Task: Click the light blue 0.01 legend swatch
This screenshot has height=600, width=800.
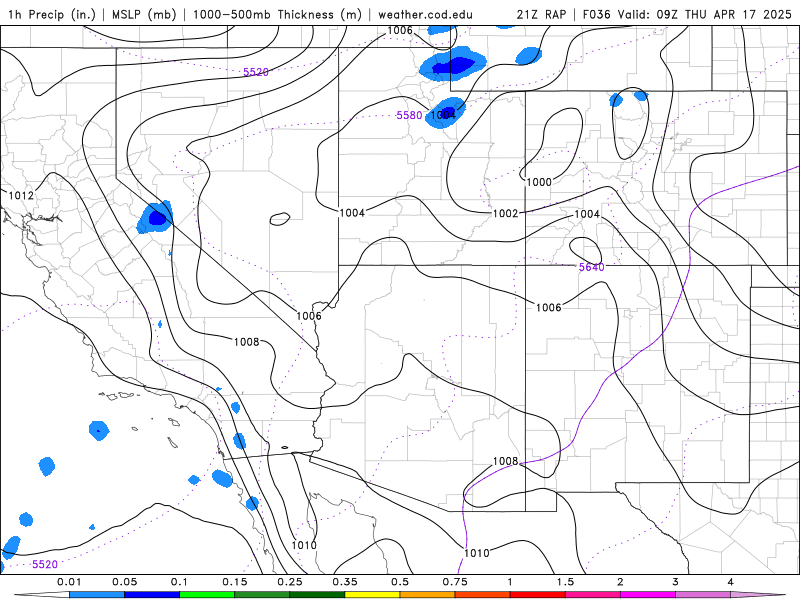Action: click(x=97, y=595)
